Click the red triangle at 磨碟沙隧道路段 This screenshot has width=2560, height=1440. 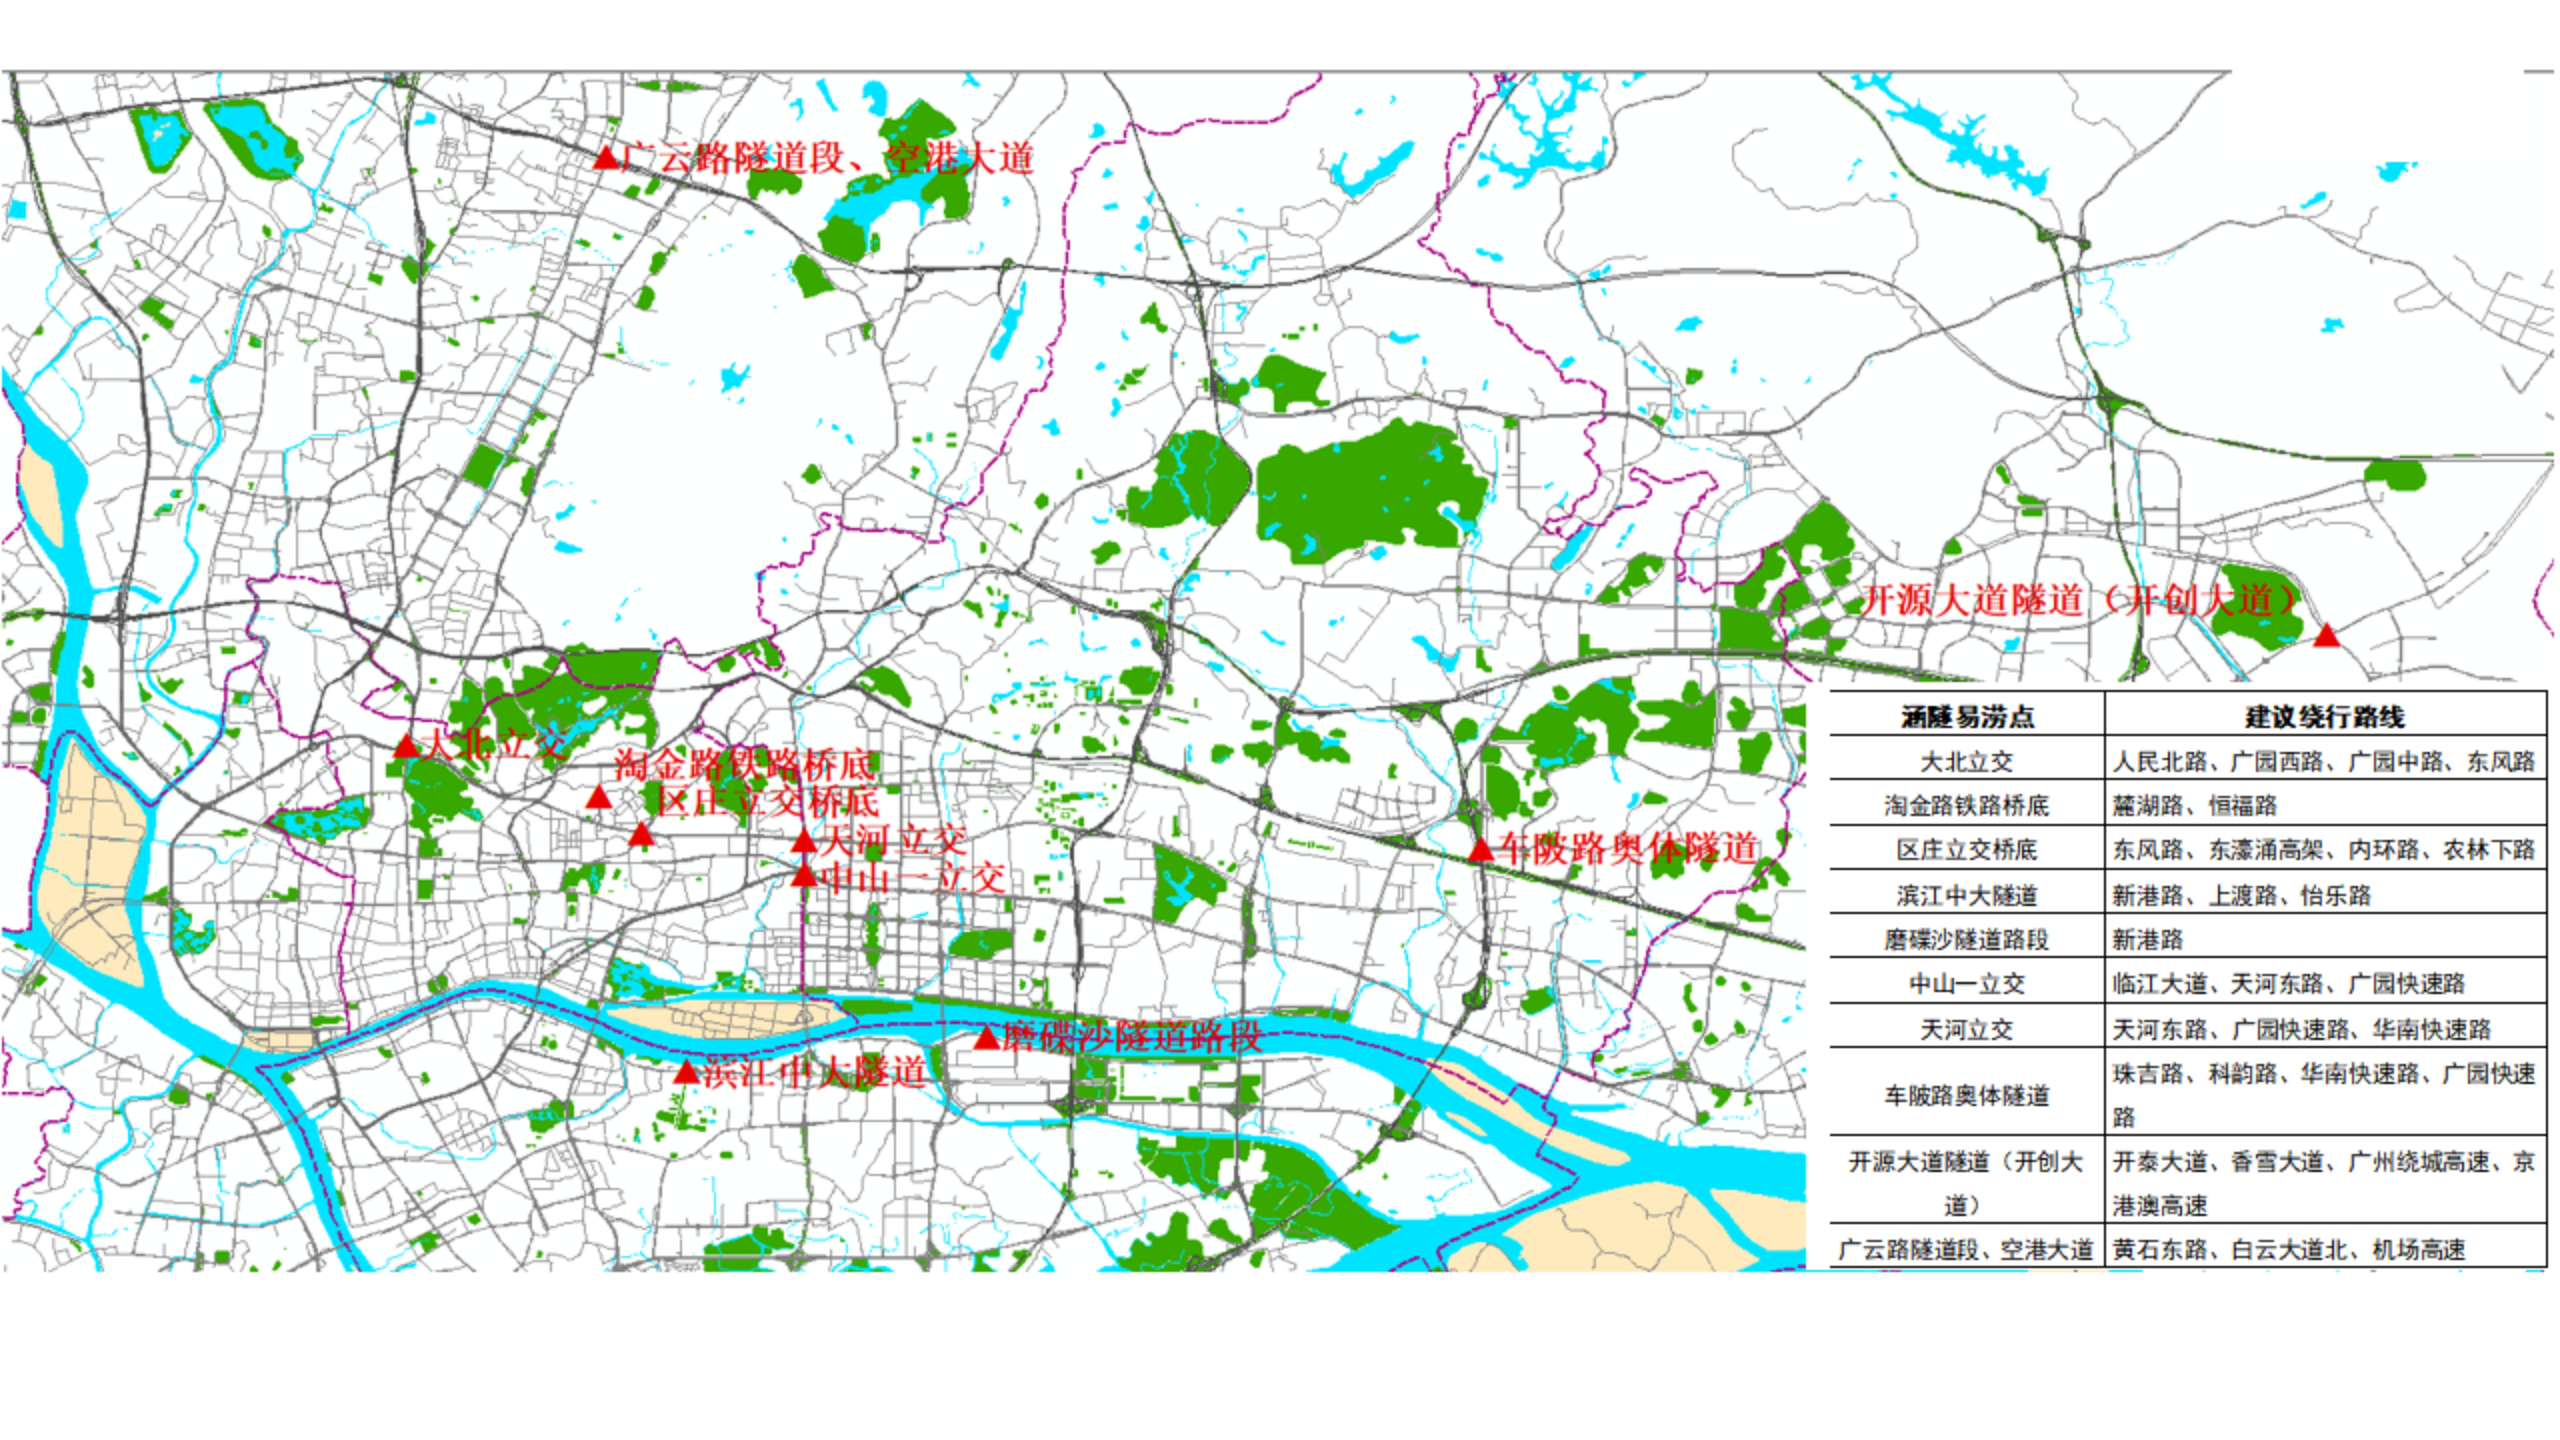987,1038
